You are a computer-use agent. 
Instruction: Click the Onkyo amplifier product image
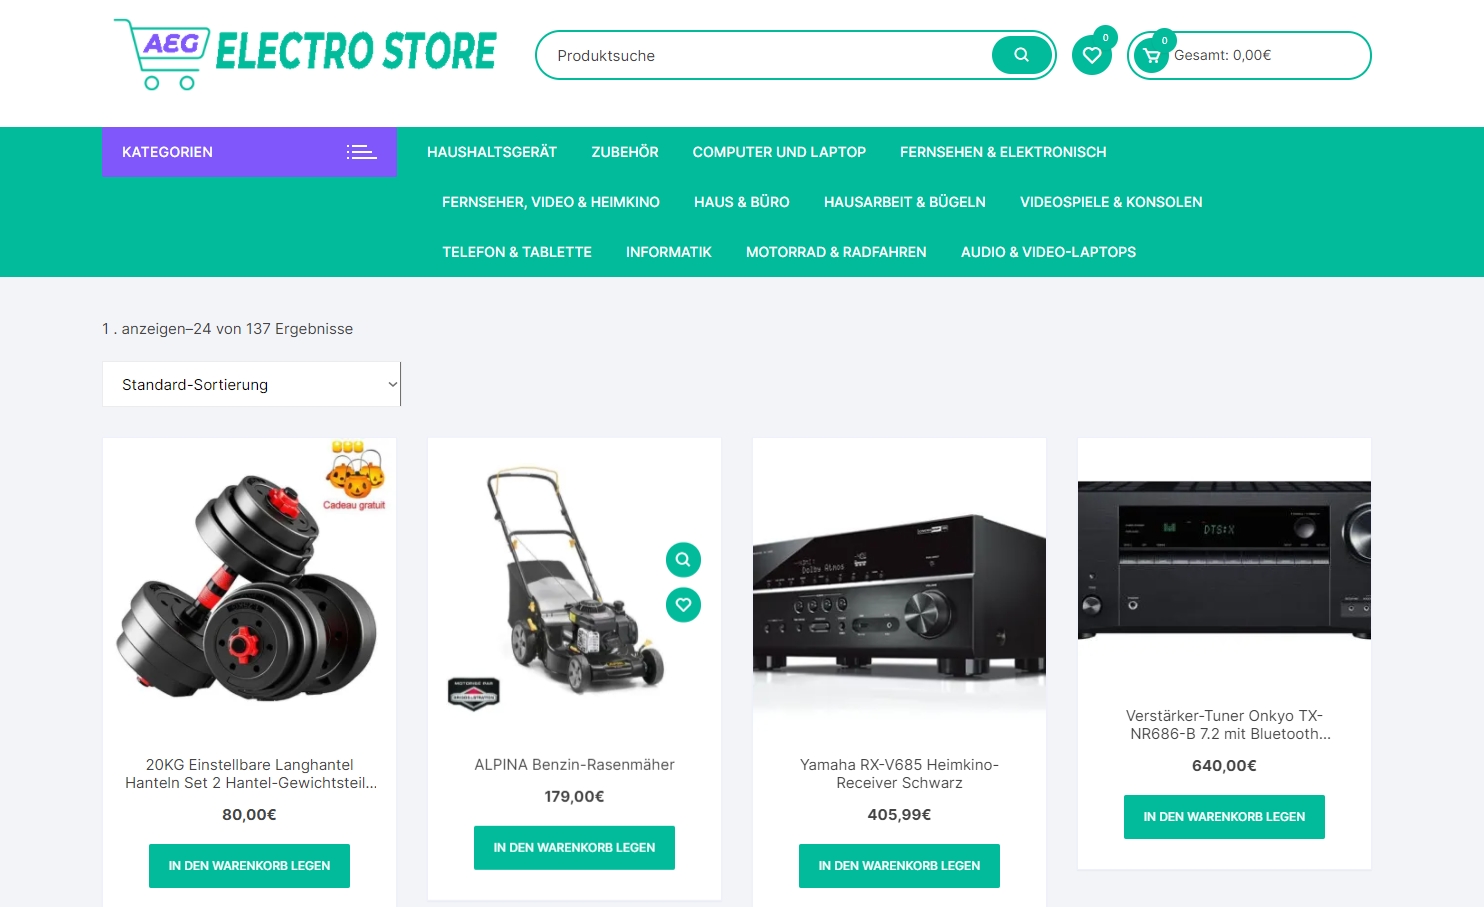pos(1224,560)
